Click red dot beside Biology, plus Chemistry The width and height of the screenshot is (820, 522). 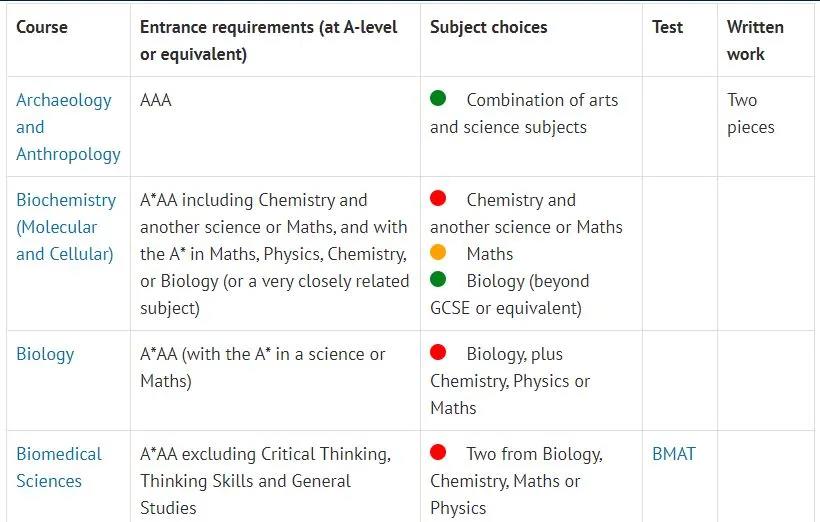(438, 352)
